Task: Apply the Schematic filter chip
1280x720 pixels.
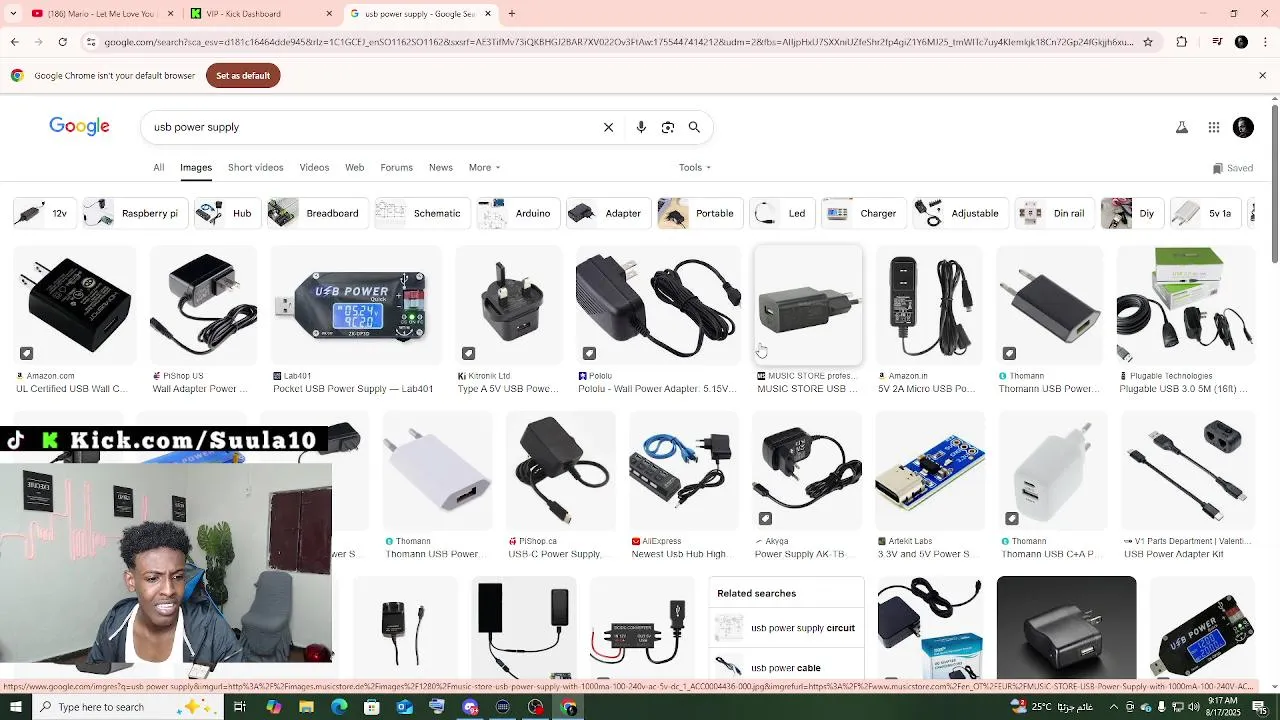Action: (422, 213)
